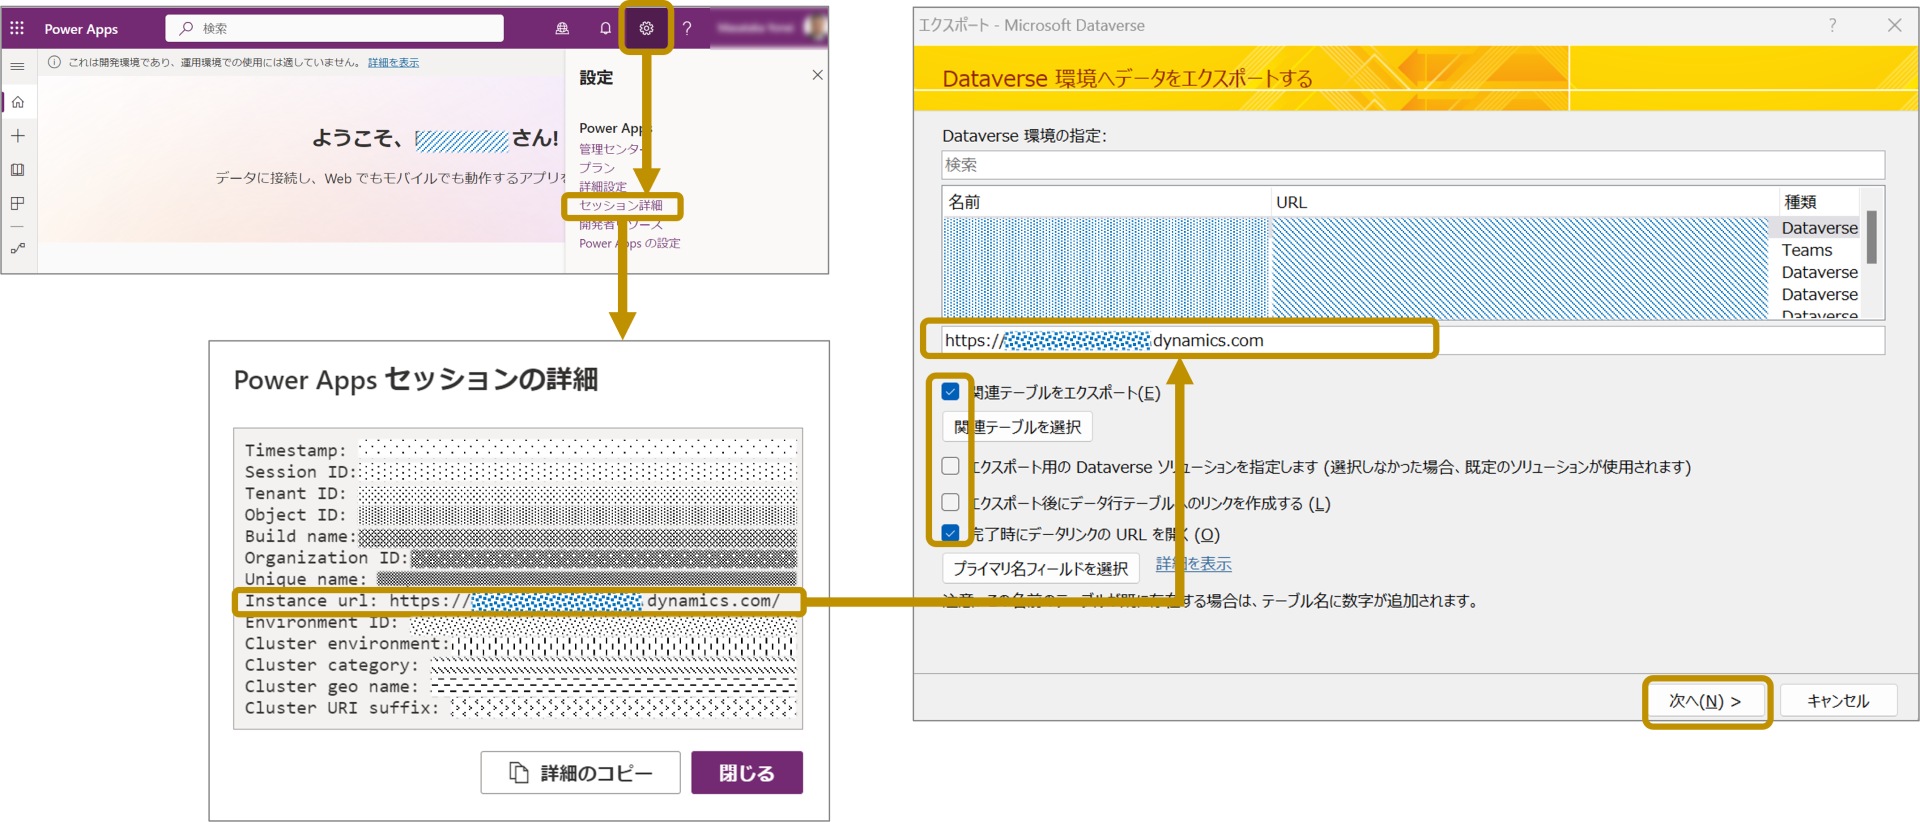Open the 詳細設定 link
Image resolution: width=1920 pixels, height=822 pixels.
click(x=603, y=187)
